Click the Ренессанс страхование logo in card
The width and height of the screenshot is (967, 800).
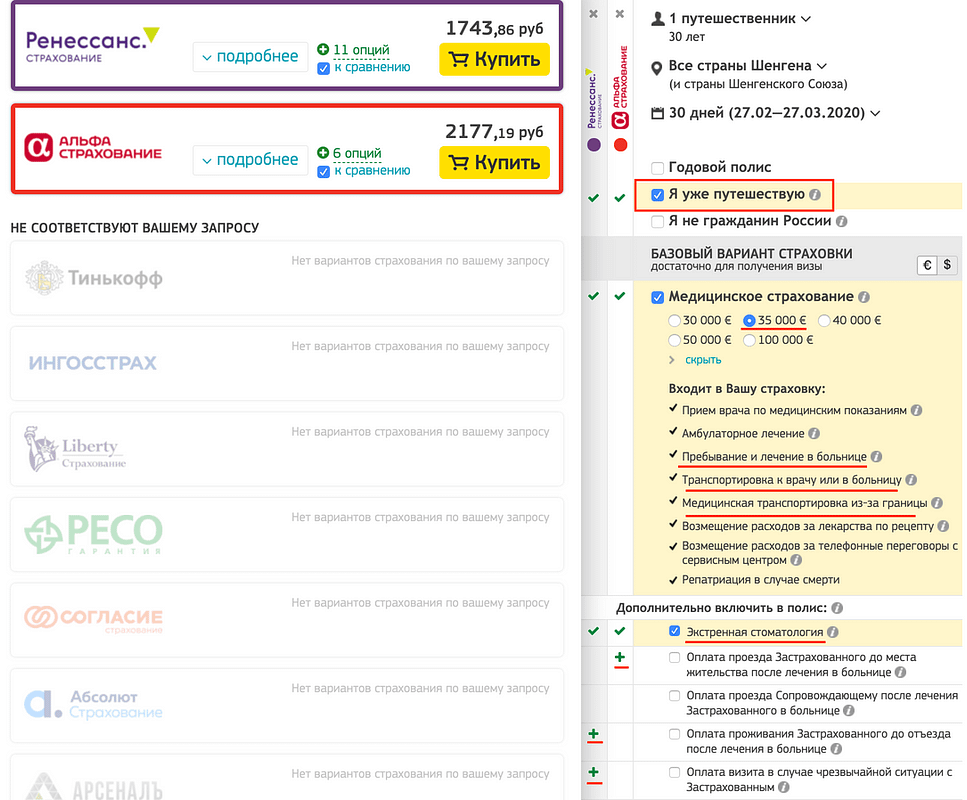(x=92, y=45)
